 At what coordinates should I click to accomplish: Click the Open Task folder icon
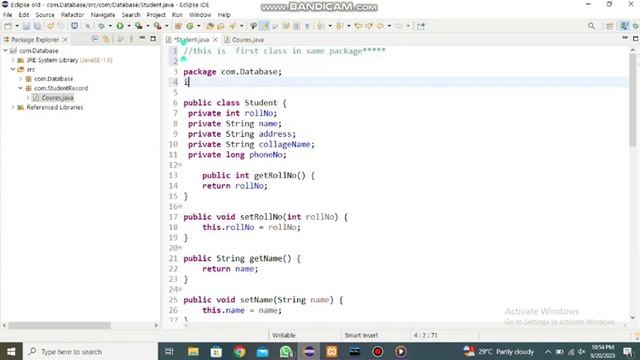tap(220, 26)
